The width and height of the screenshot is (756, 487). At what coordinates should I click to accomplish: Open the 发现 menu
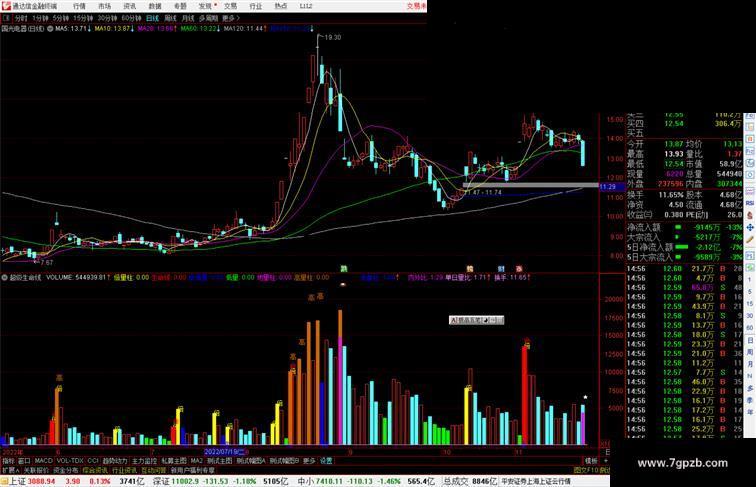pyautogui.click(x=205, y=6)
